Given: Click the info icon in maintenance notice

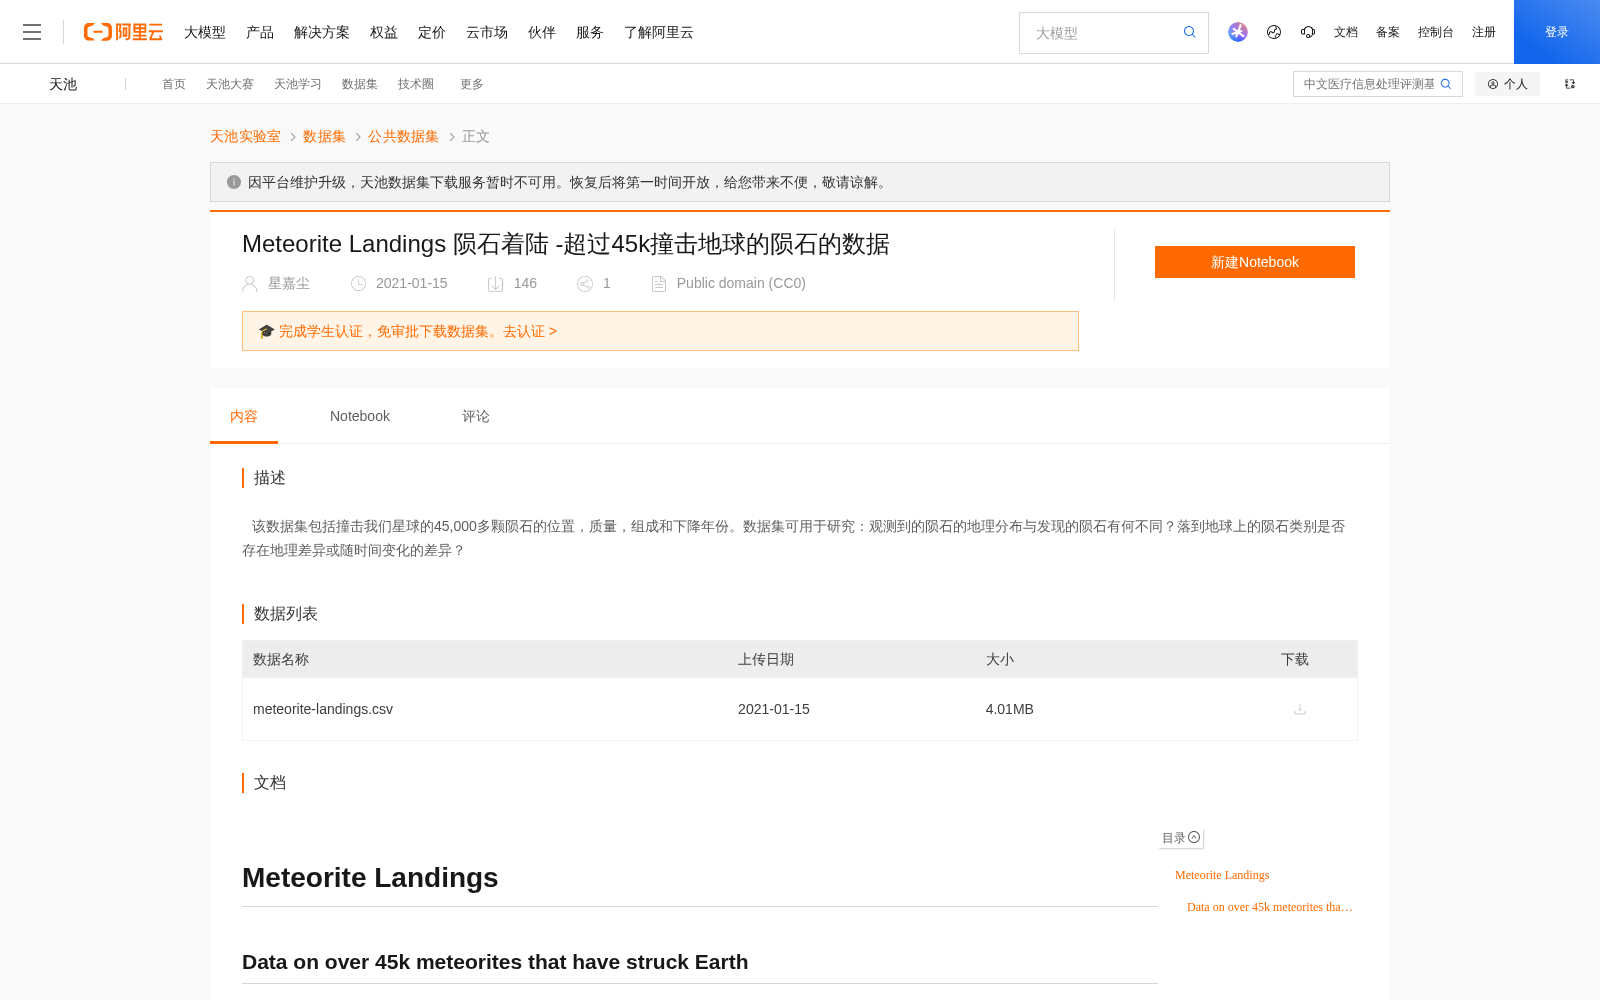Looking at the screenshot, I should [234, 182].
